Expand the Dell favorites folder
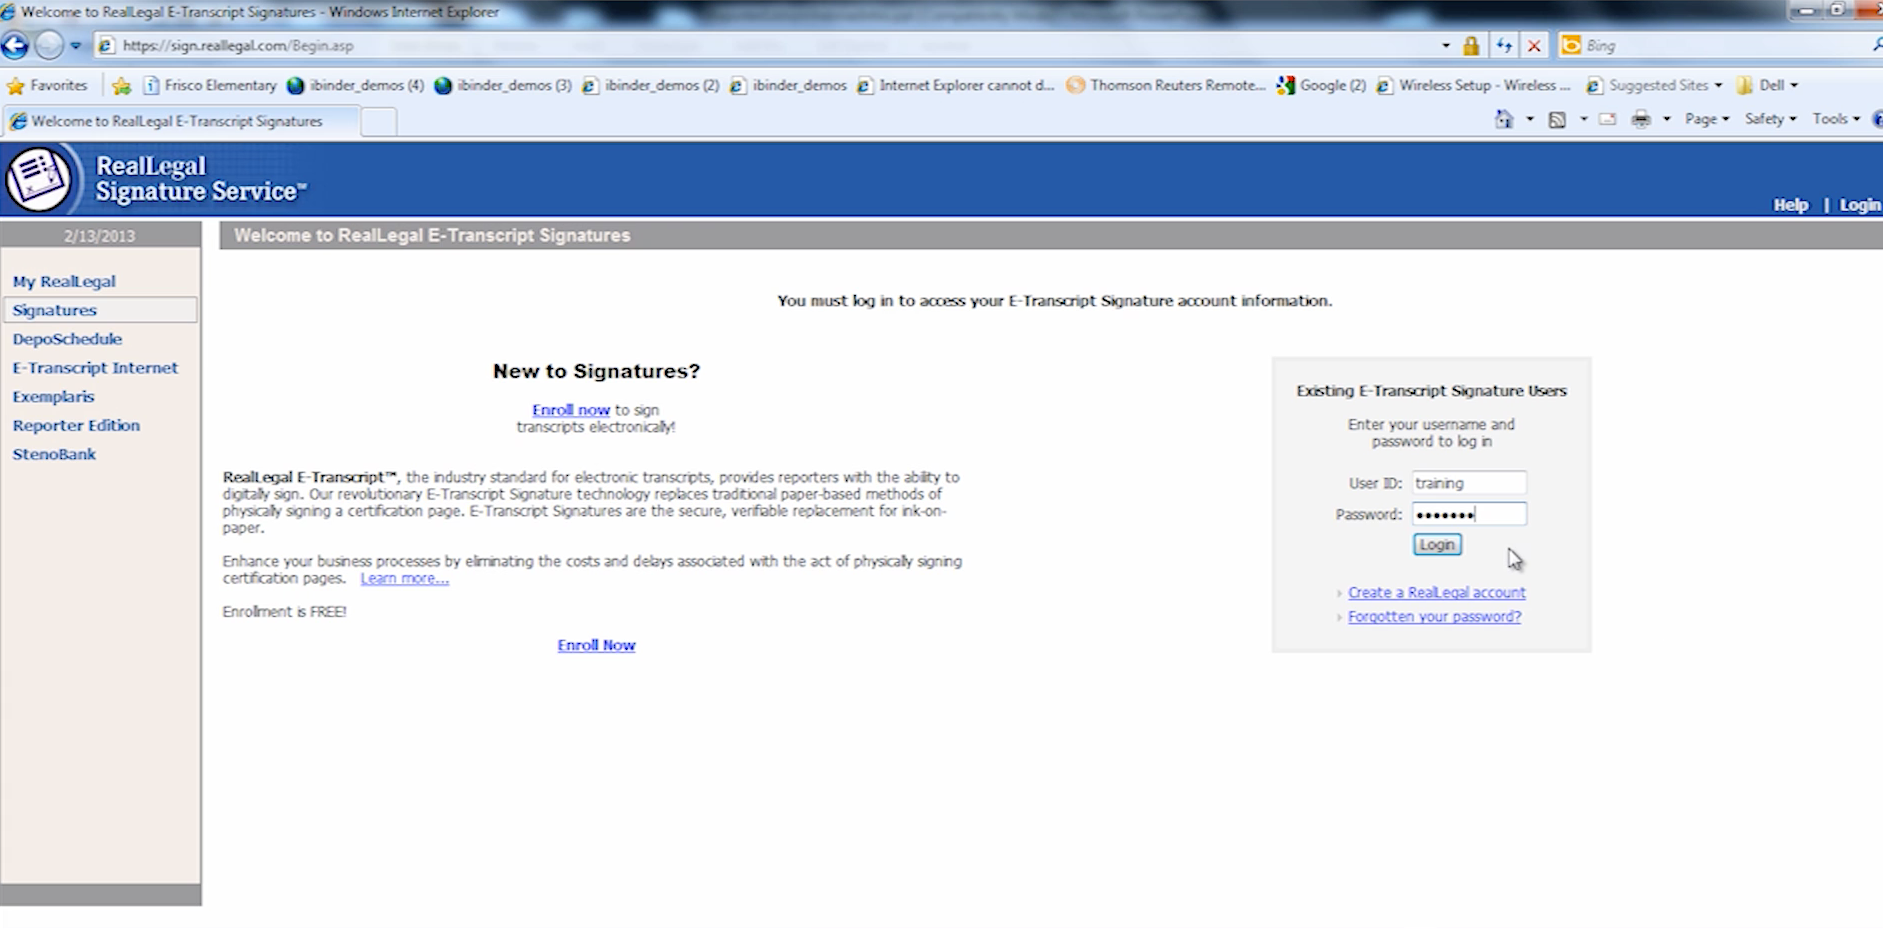1883x929 pixels. tap(1769, 86)
